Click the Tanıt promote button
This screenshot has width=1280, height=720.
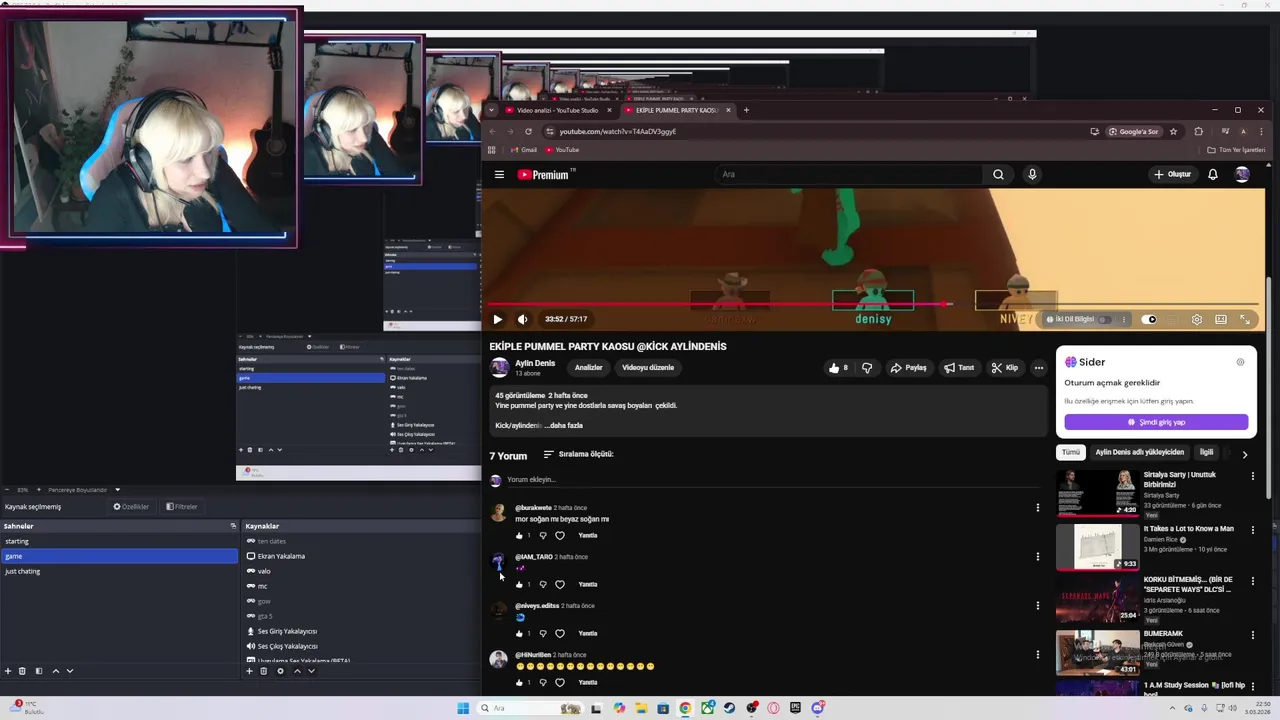[959, 367]
